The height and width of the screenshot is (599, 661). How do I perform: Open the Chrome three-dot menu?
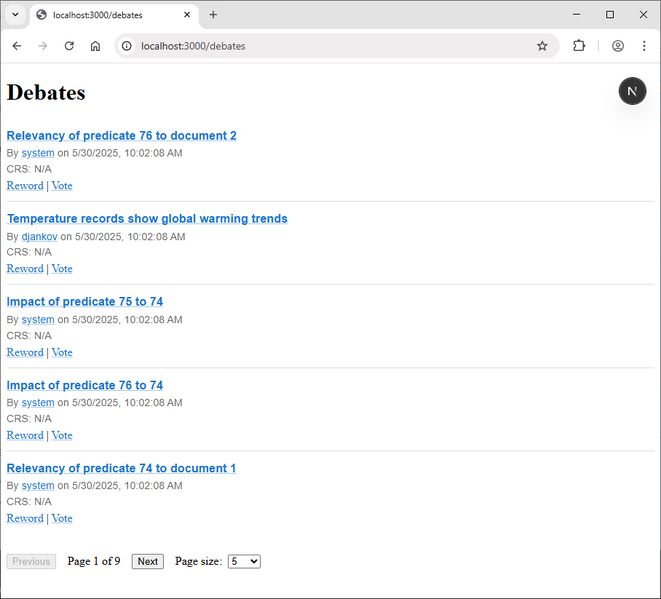point(644,46)
